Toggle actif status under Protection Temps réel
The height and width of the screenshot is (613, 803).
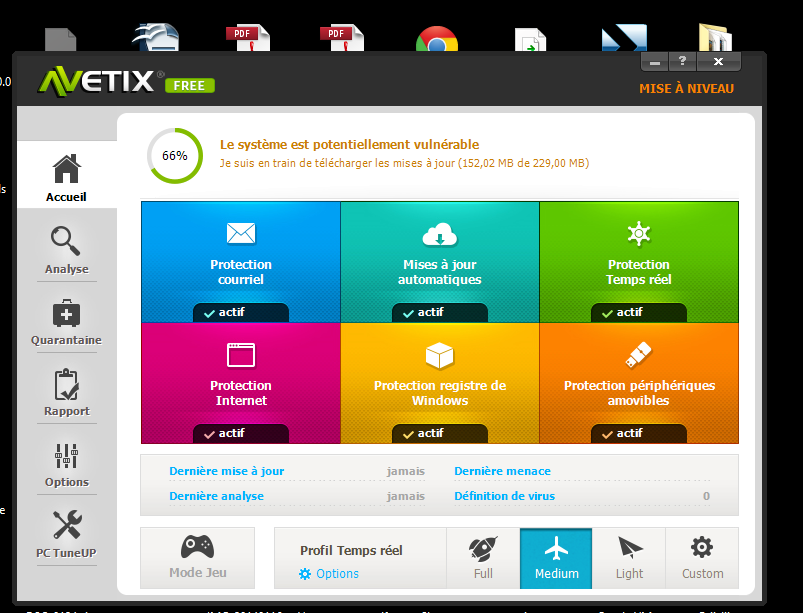tap(639, 312)
